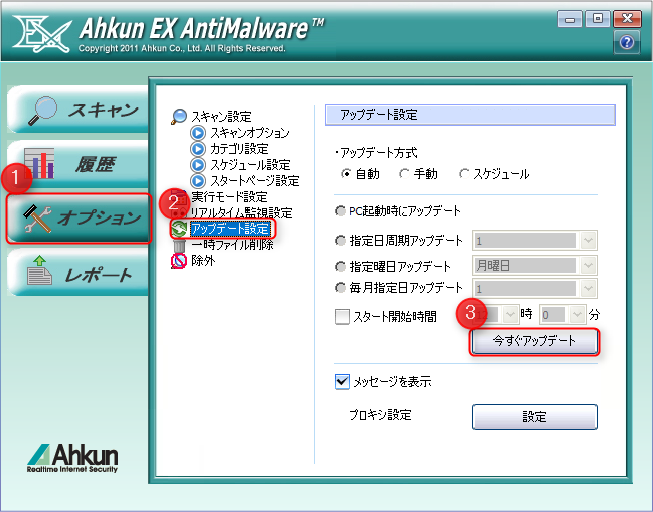
Task: Select the スケジュール update method radio
Action: 464,174
